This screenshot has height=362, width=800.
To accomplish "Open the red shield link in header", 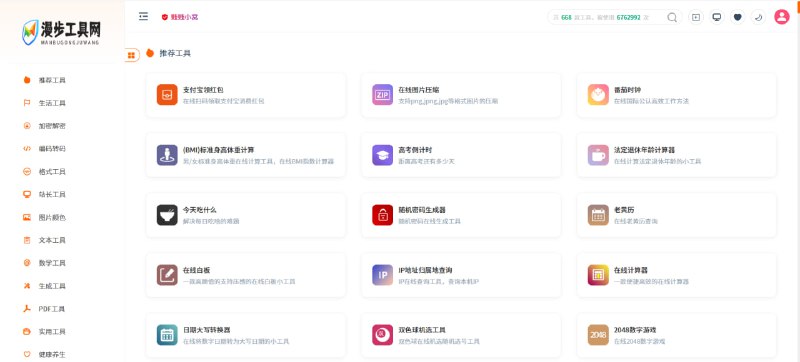I will point(180,17).
